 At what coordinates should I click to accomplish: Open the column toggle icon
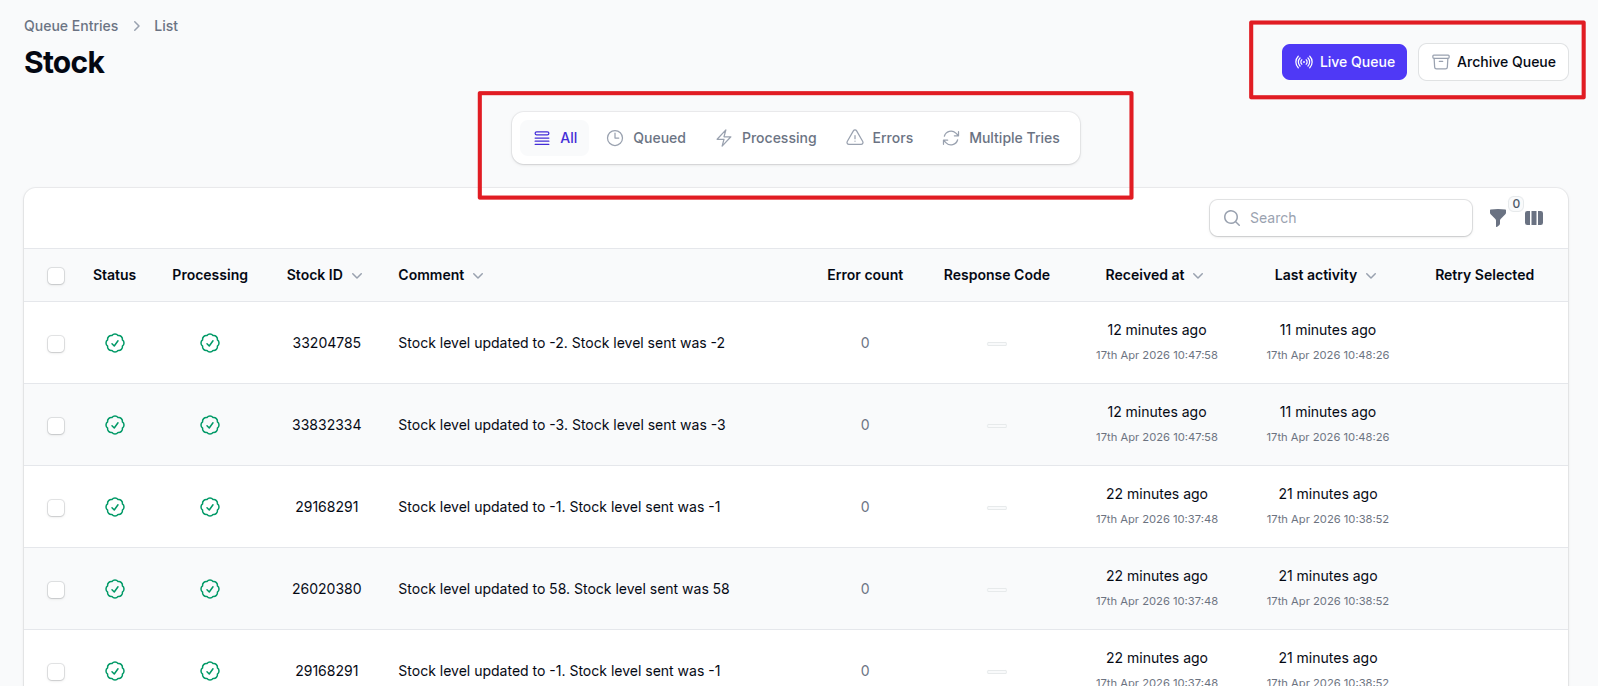point(1534,218)
